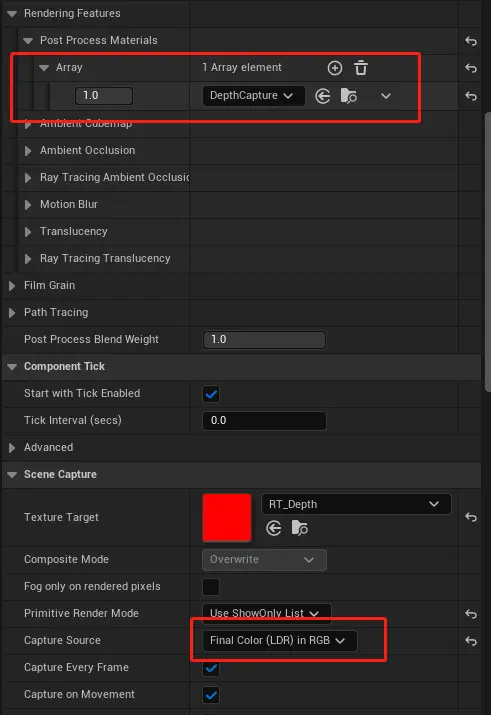The height and width of the screenshot is (715, 491).
Task: Reset Primitive Render Mode to default
Action: pos(471,614)
